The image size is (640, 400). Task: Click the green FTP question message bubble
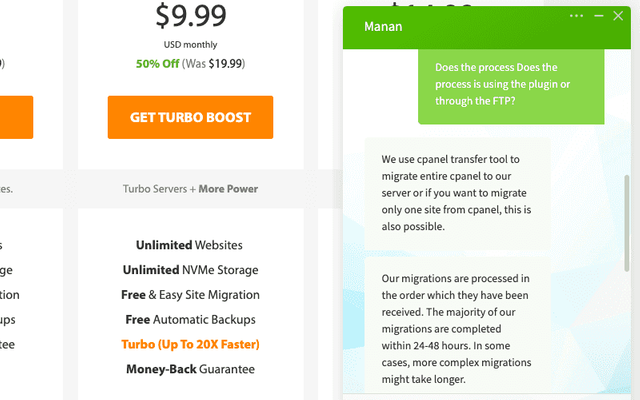coord(511,84)
